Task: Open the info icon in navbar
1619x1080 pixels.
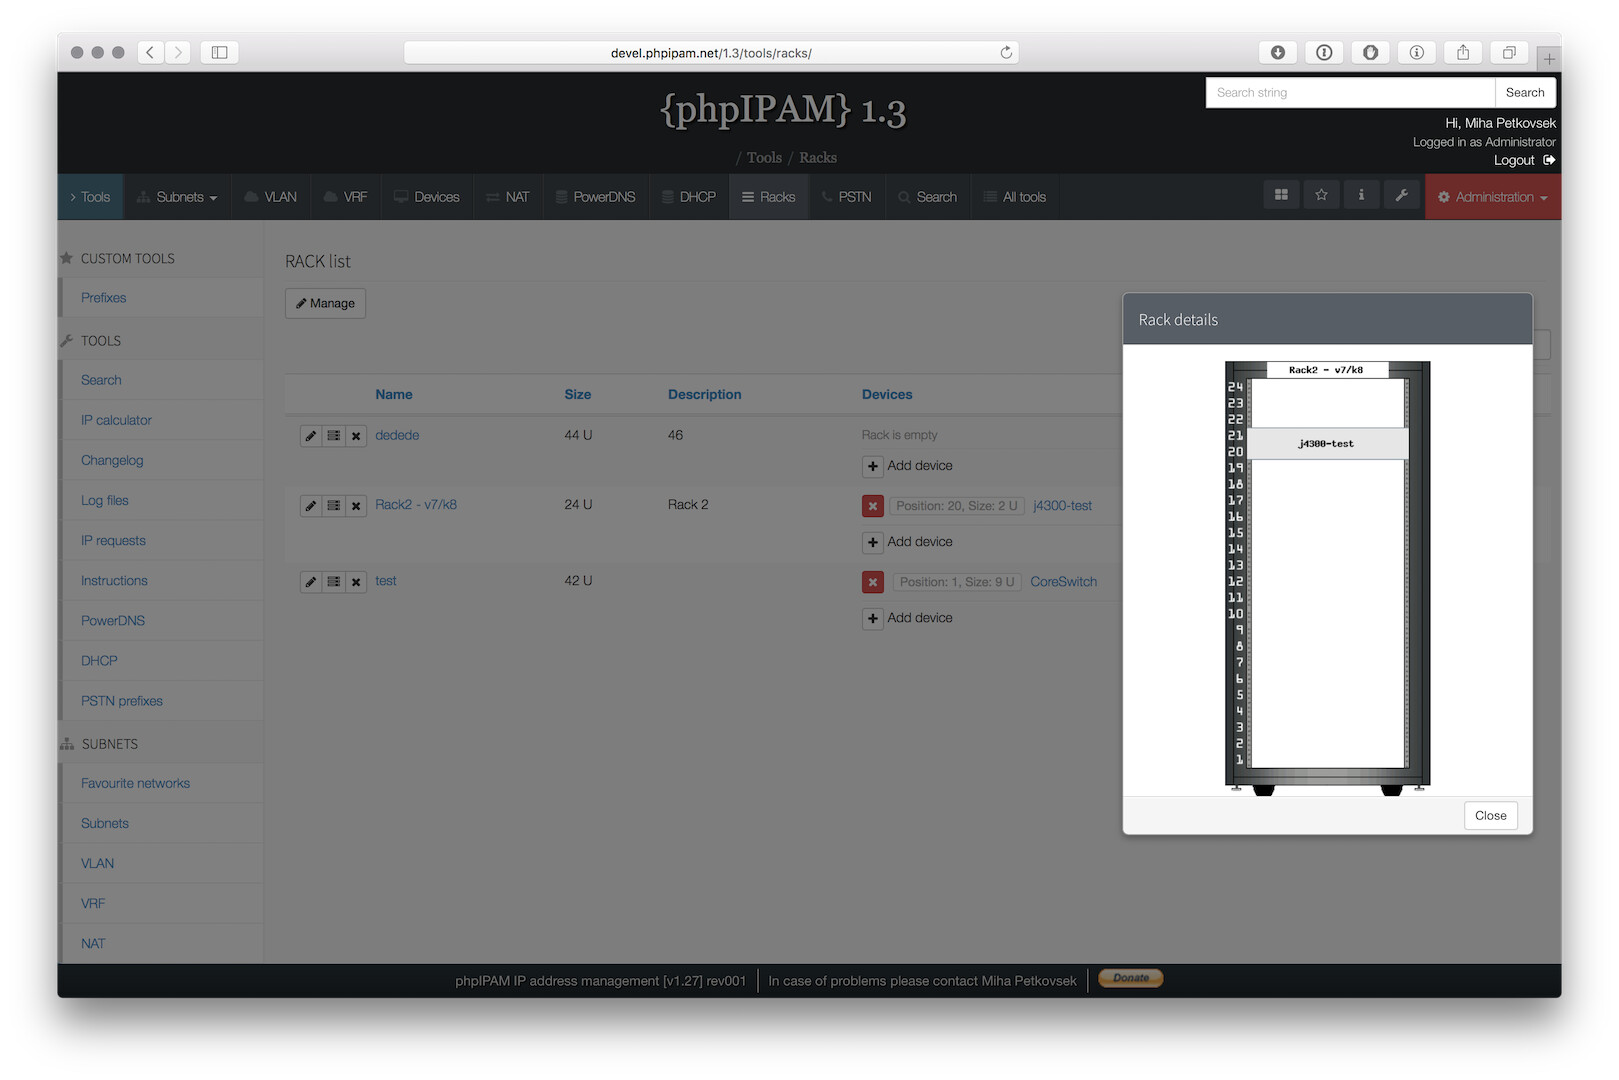Action: pyautogui.click(x=1361, y=195)
